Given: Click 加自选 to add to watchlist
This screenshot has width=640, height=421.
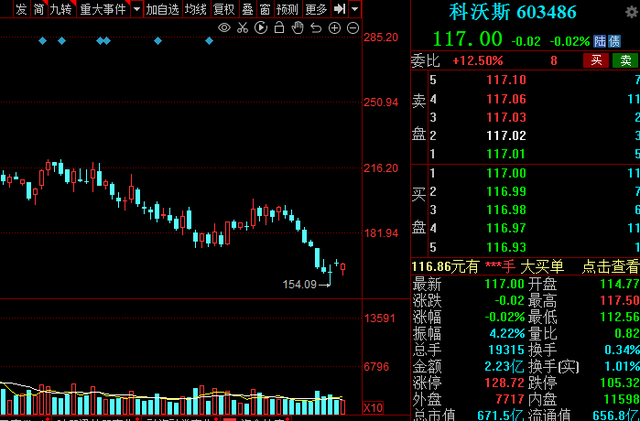Looking at the screenshot, I should [162, 9].
